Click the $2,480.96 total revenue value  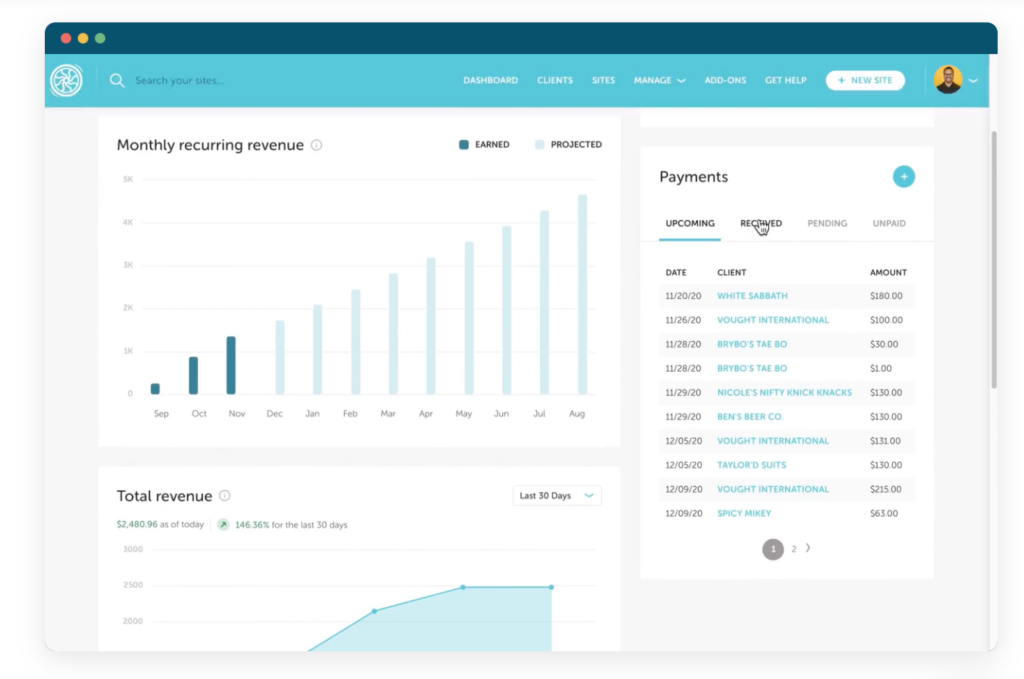pos(137,524)
